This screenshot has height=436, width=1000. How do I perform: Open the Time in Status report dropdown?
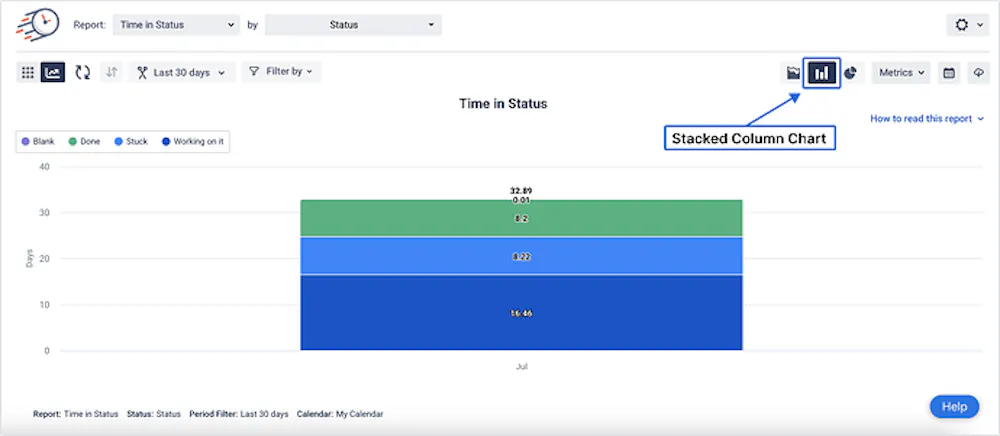pyautogui.click(x=175, y=24)
